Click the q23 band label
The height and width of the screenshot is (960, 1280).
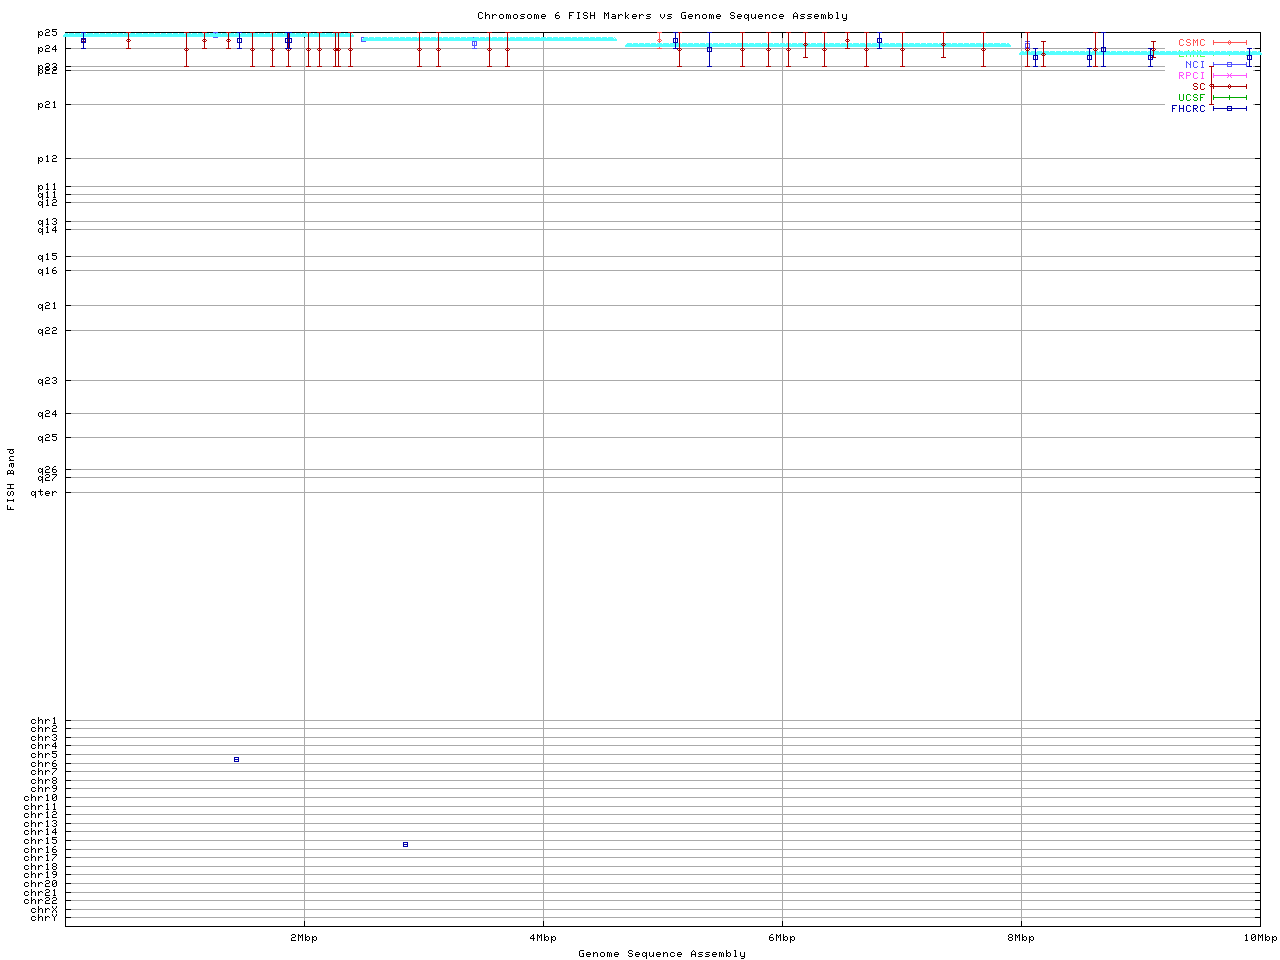48,381
